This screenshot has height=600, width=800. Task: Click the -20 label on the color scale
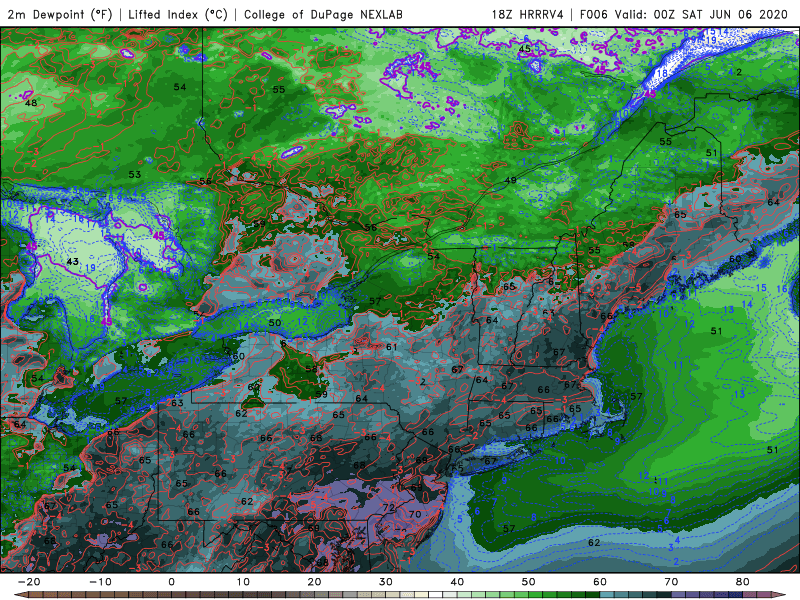click(x=29, y=582)
